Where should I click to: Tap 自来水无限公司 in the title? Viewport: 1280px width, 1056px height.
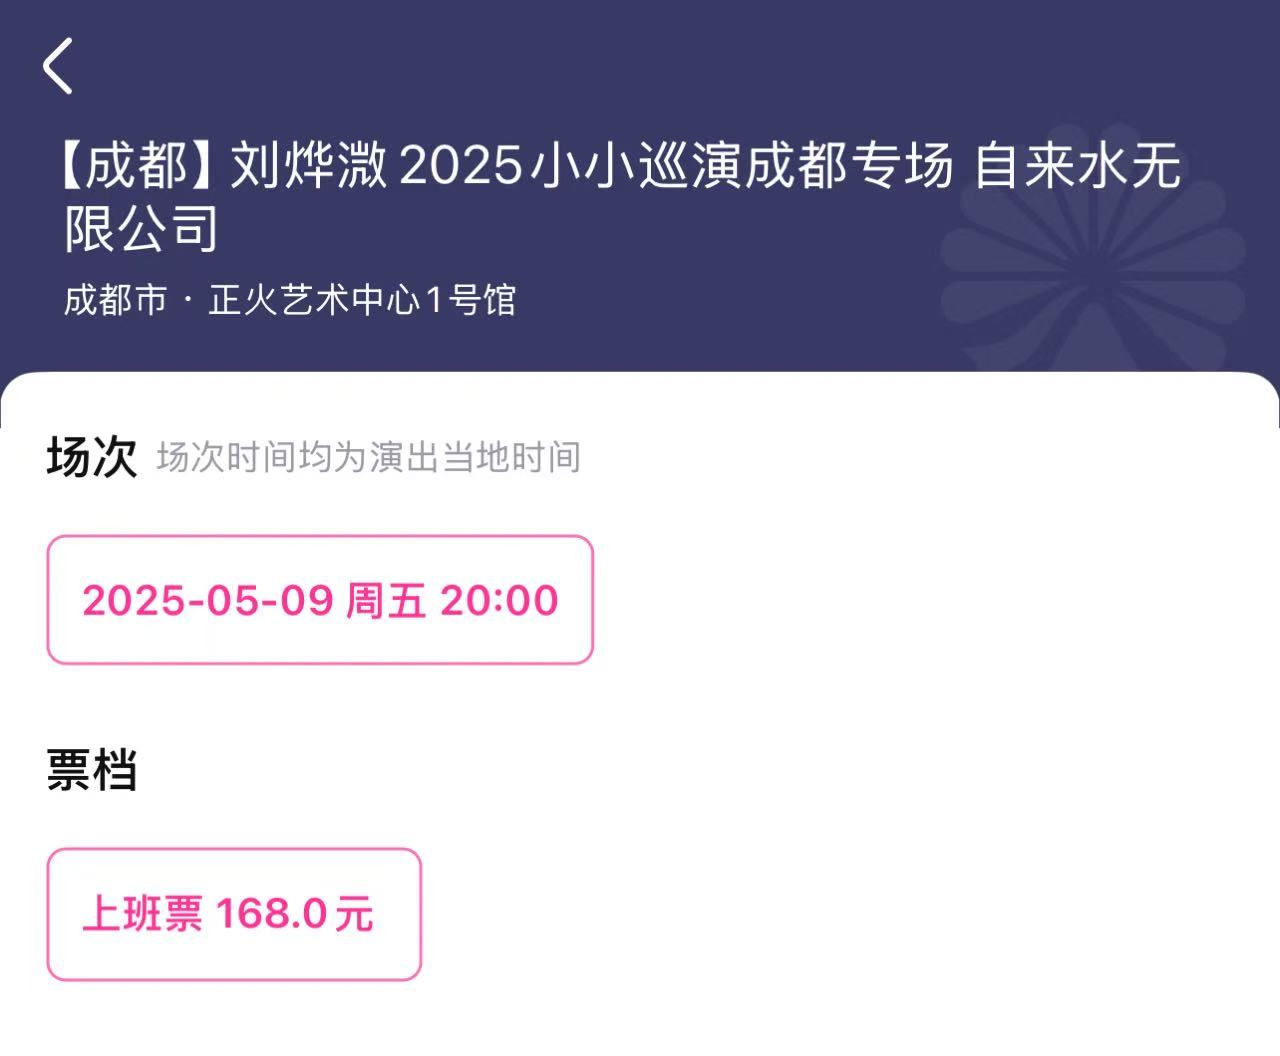pyautogui.click(x=622, y=196)
